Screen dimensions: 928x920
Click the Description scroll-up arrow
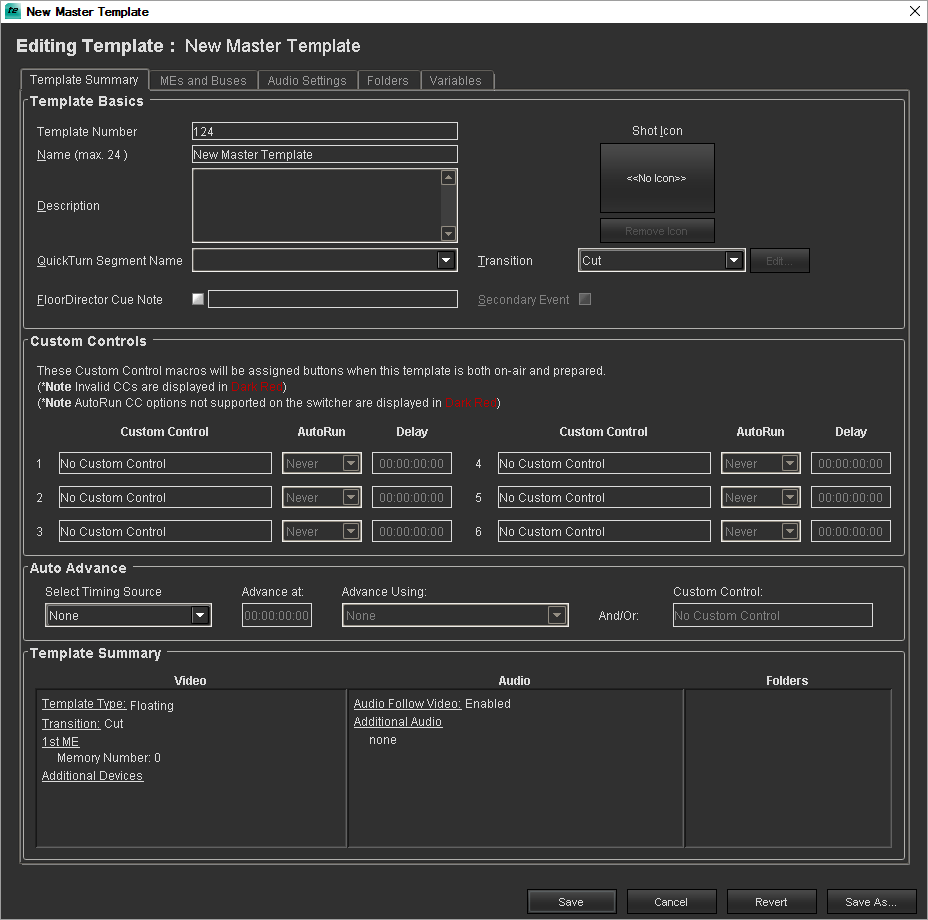tap(448, 176)
